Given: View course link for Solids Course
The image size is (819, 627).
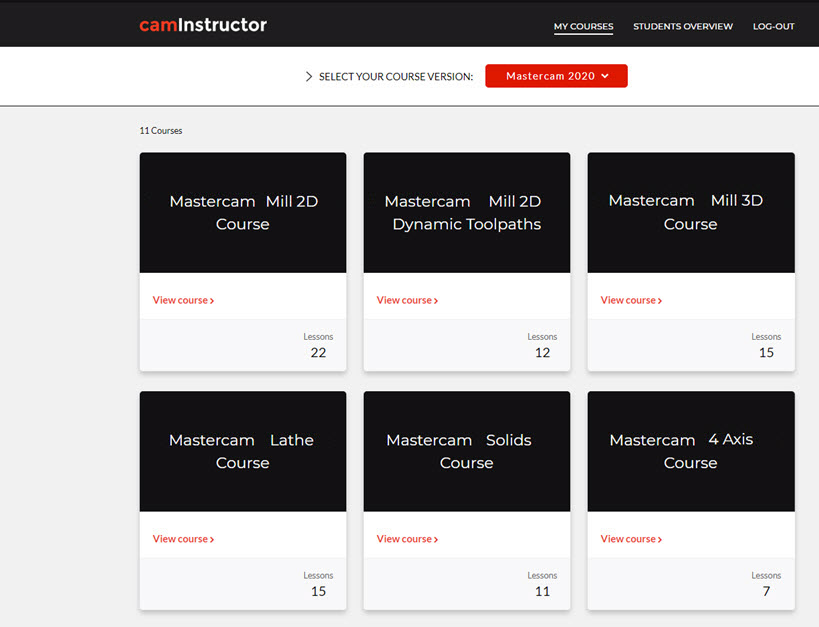Looking at the screenshot, I should (407, 539).
